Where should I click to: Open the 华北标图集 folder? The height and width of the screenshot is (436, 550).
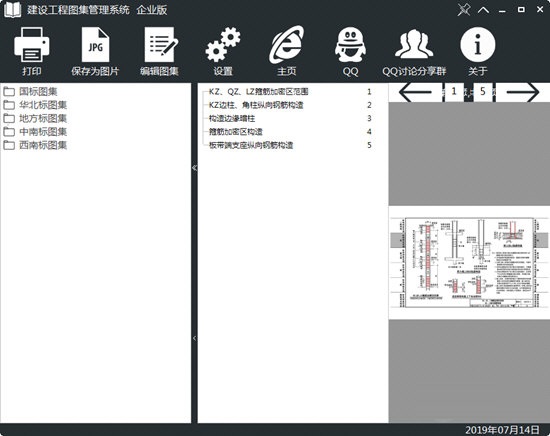point(43,105)
